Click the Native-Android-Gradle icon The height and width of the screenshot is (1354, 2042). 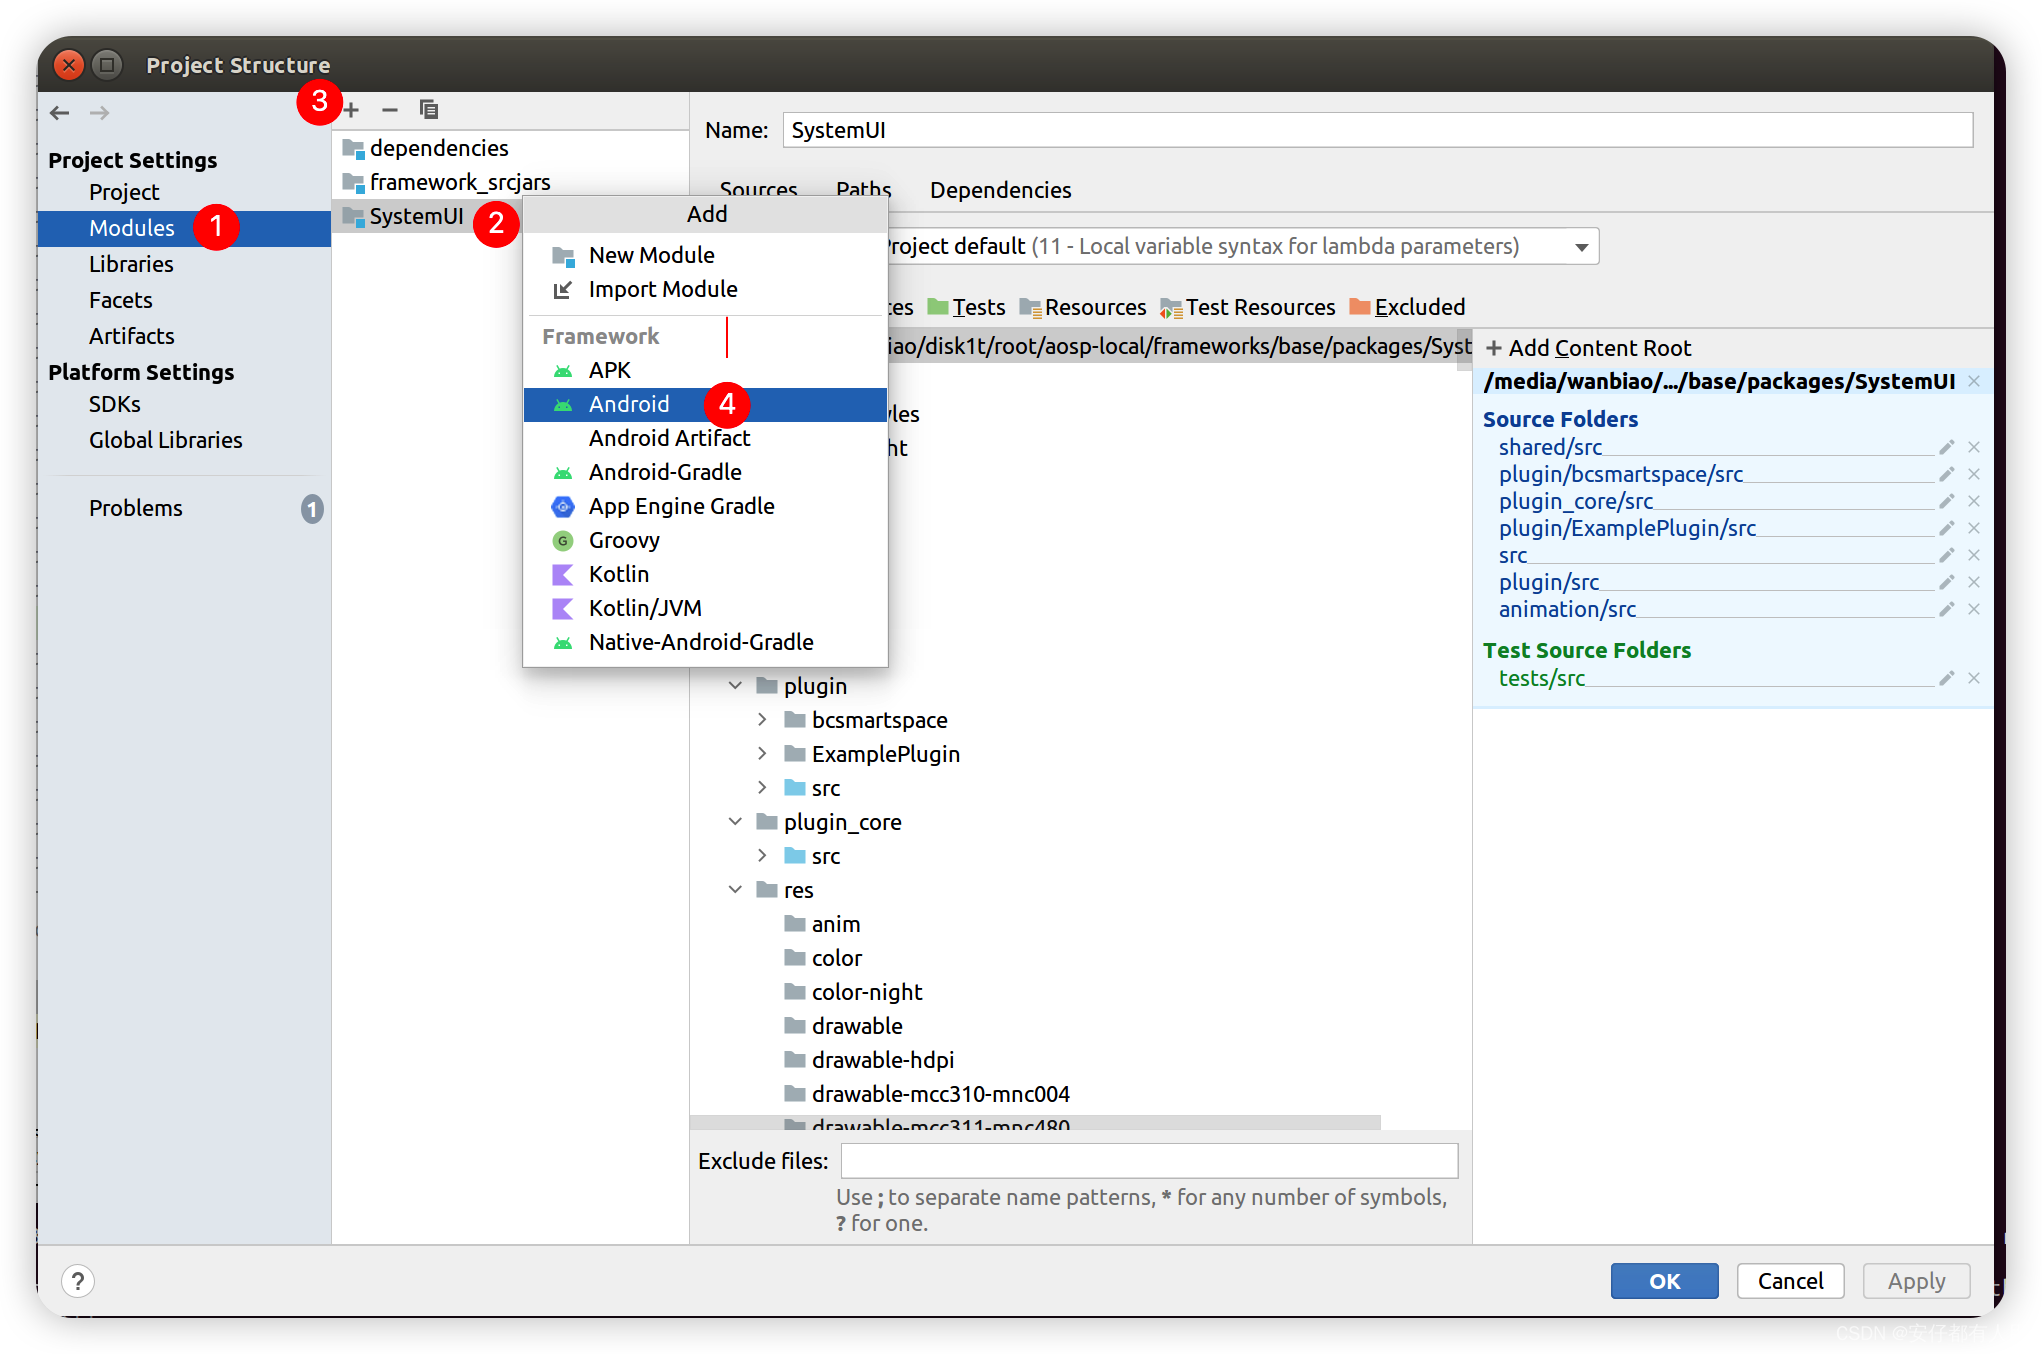(x=565, y=641)
